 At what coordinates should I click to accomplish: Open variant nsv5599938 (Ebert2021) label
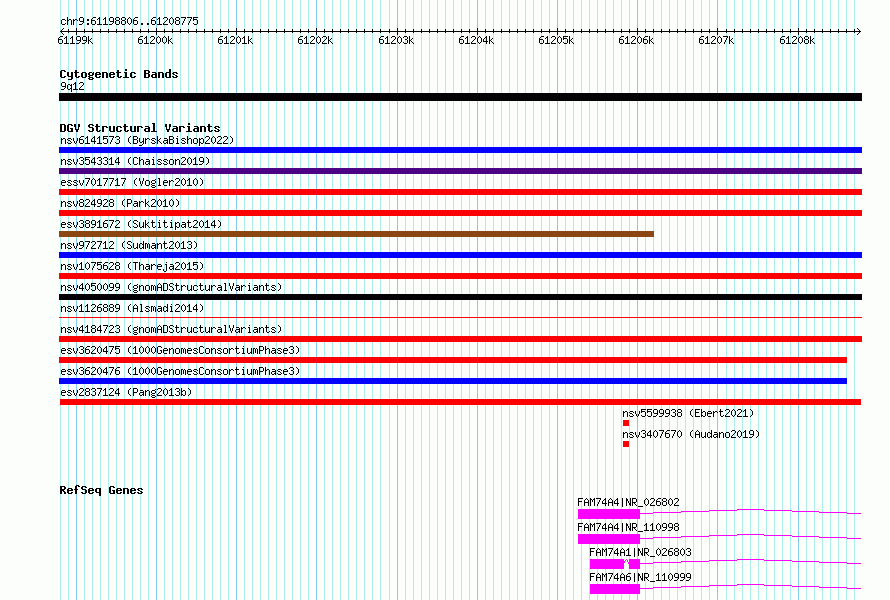click(688, 413)
